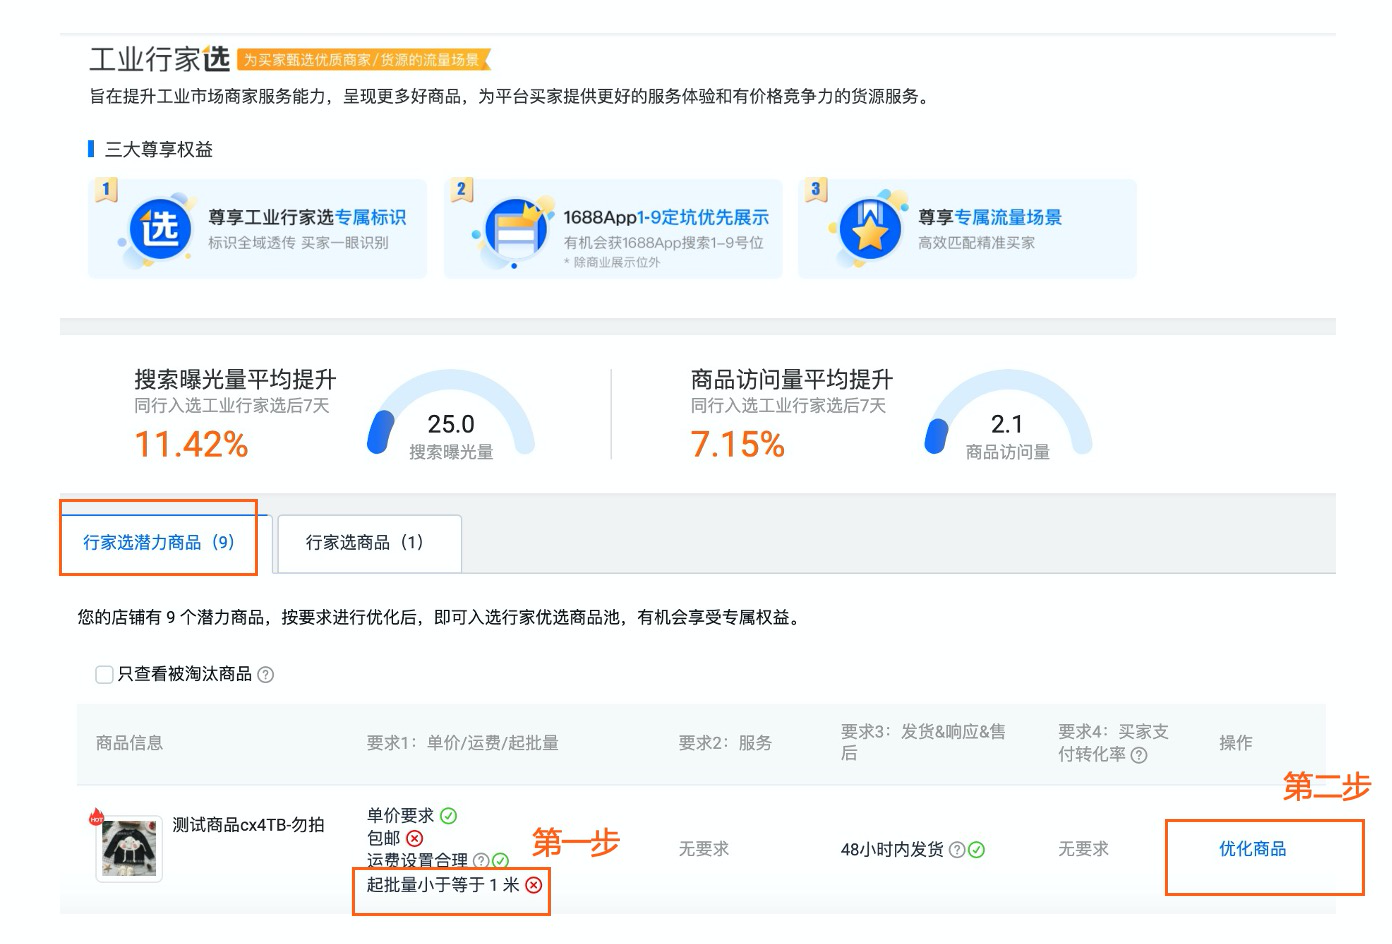Click the star medal icon for 专属流量场景
Screen dimensions: 1392x944
[871, 228]
